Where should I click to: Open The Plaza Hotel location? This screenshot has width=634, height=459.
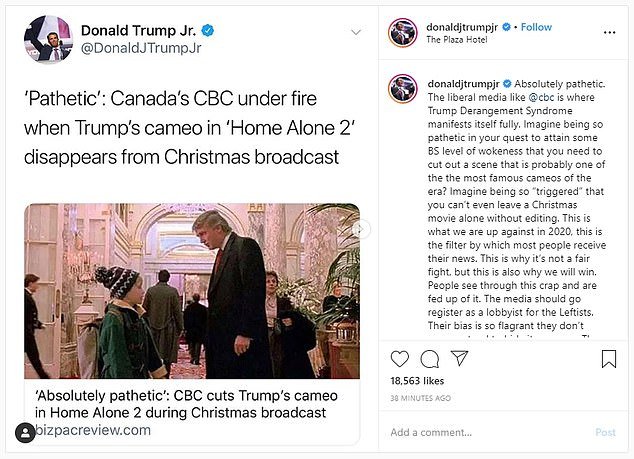pyautogui.click(x=460, y=40)
